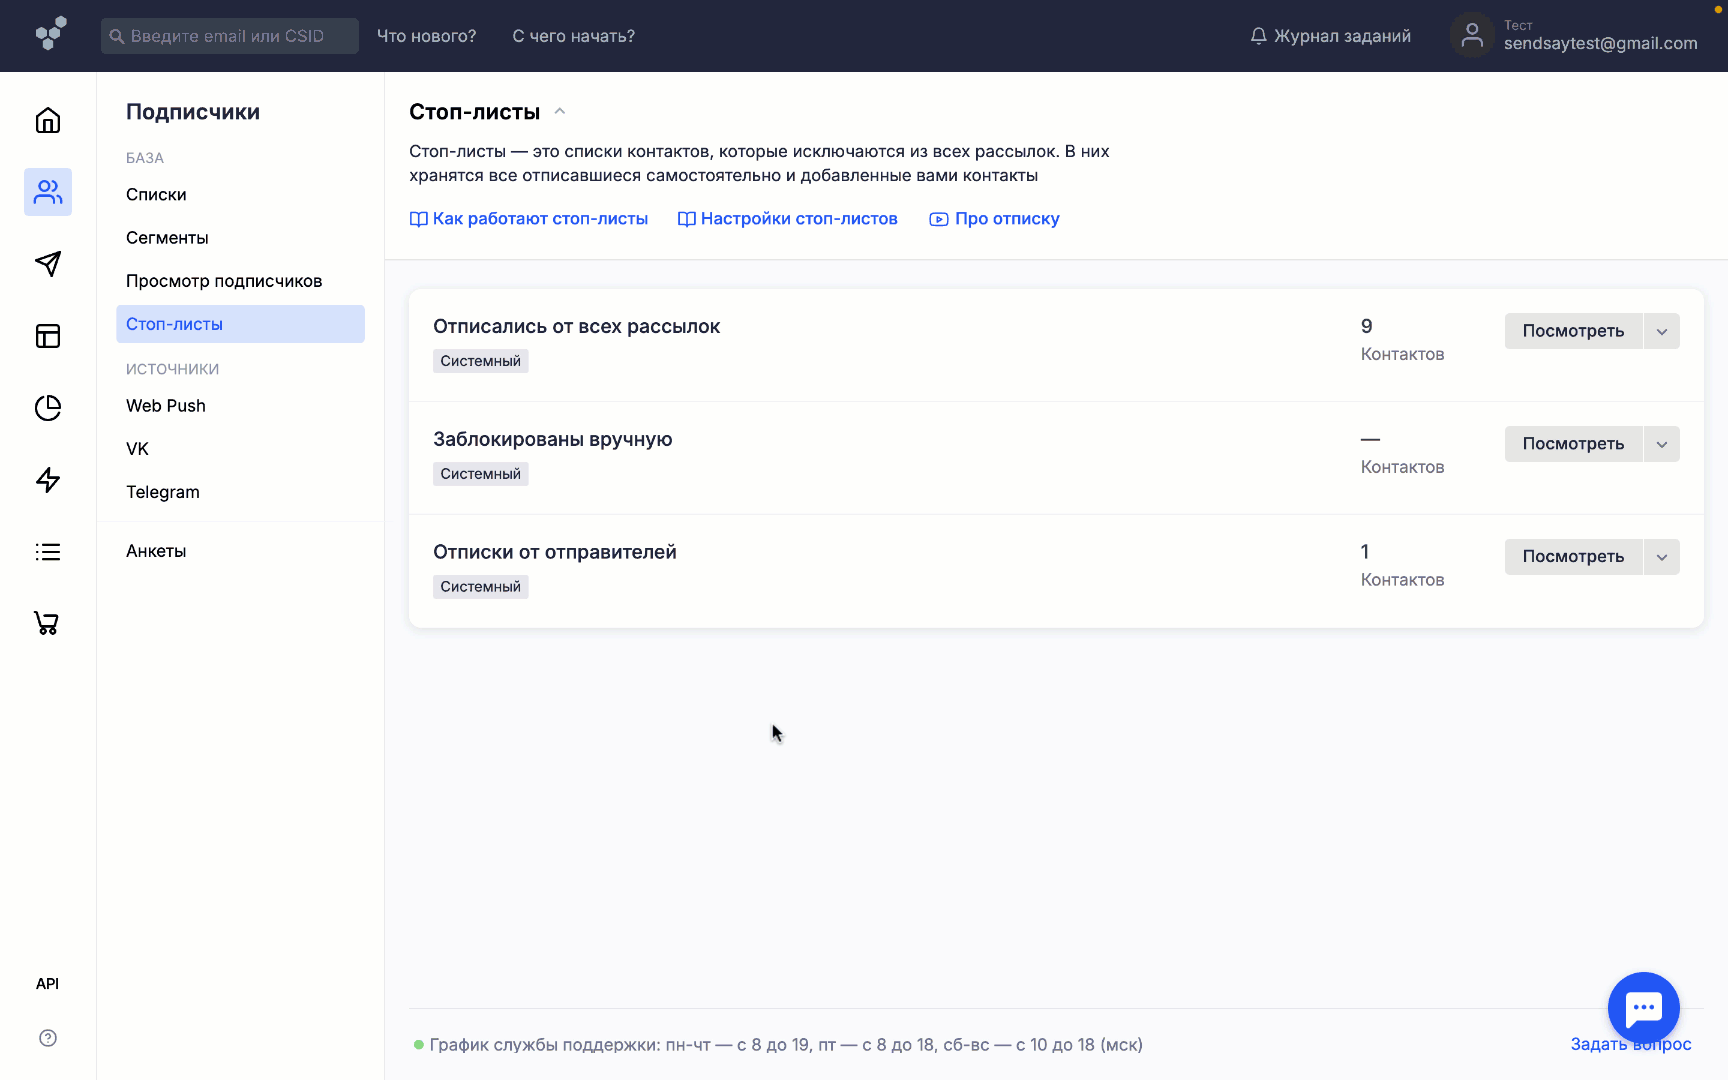The width and height of the screenshot is (1728, 1080).
Task: Click the shopping cart icon in sidebar
Action: [x=48, y=624]
